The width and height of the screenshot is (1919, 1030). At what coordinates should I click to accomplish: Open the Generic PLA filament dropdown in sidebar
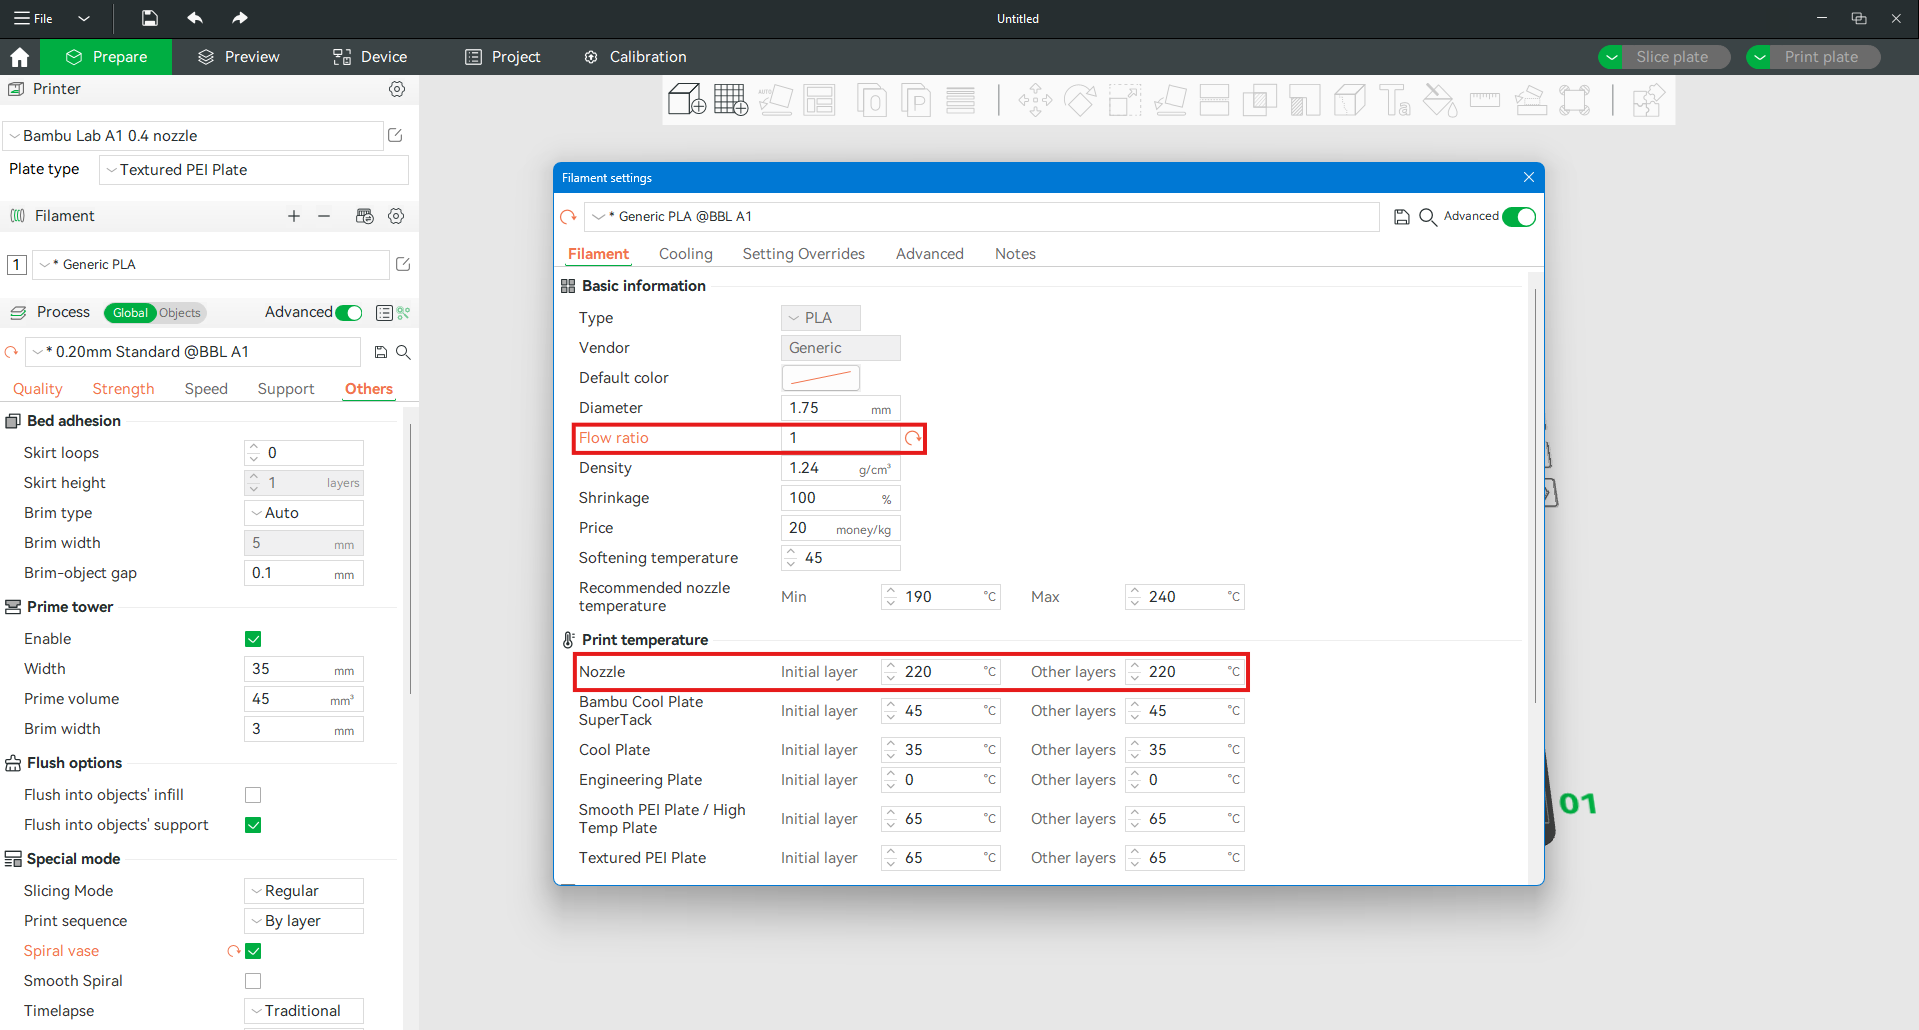[211, 265]
